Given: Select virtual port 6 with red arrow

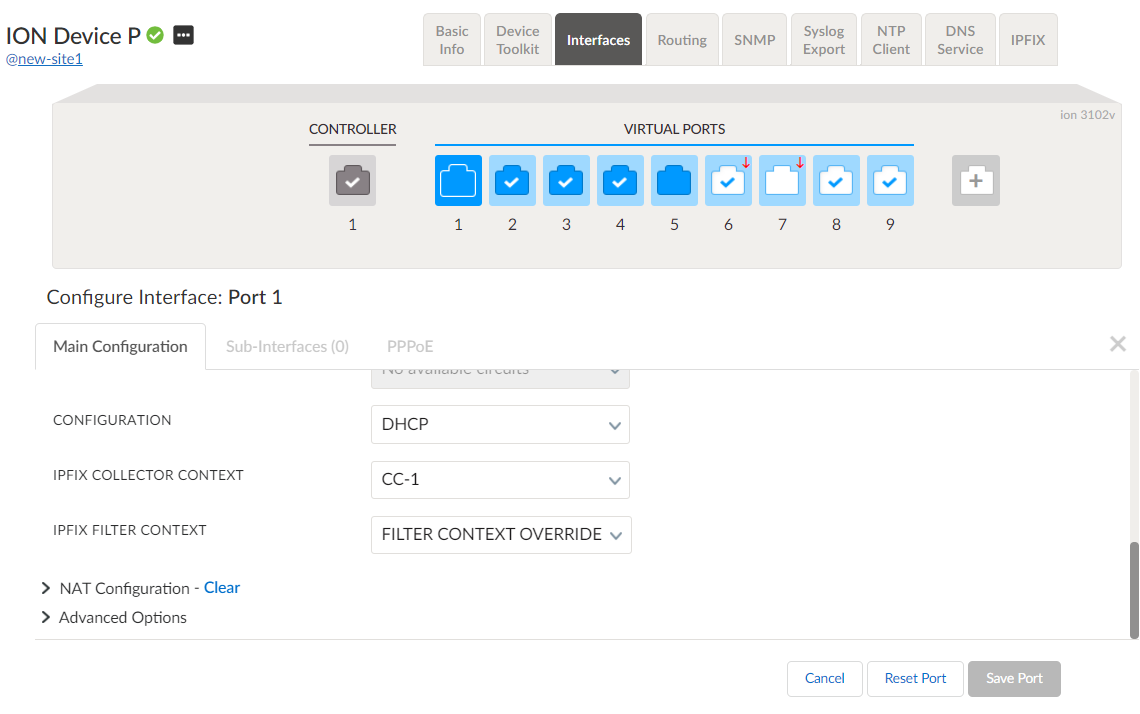Looking at the screenshot, I should (x=728, y=180).
